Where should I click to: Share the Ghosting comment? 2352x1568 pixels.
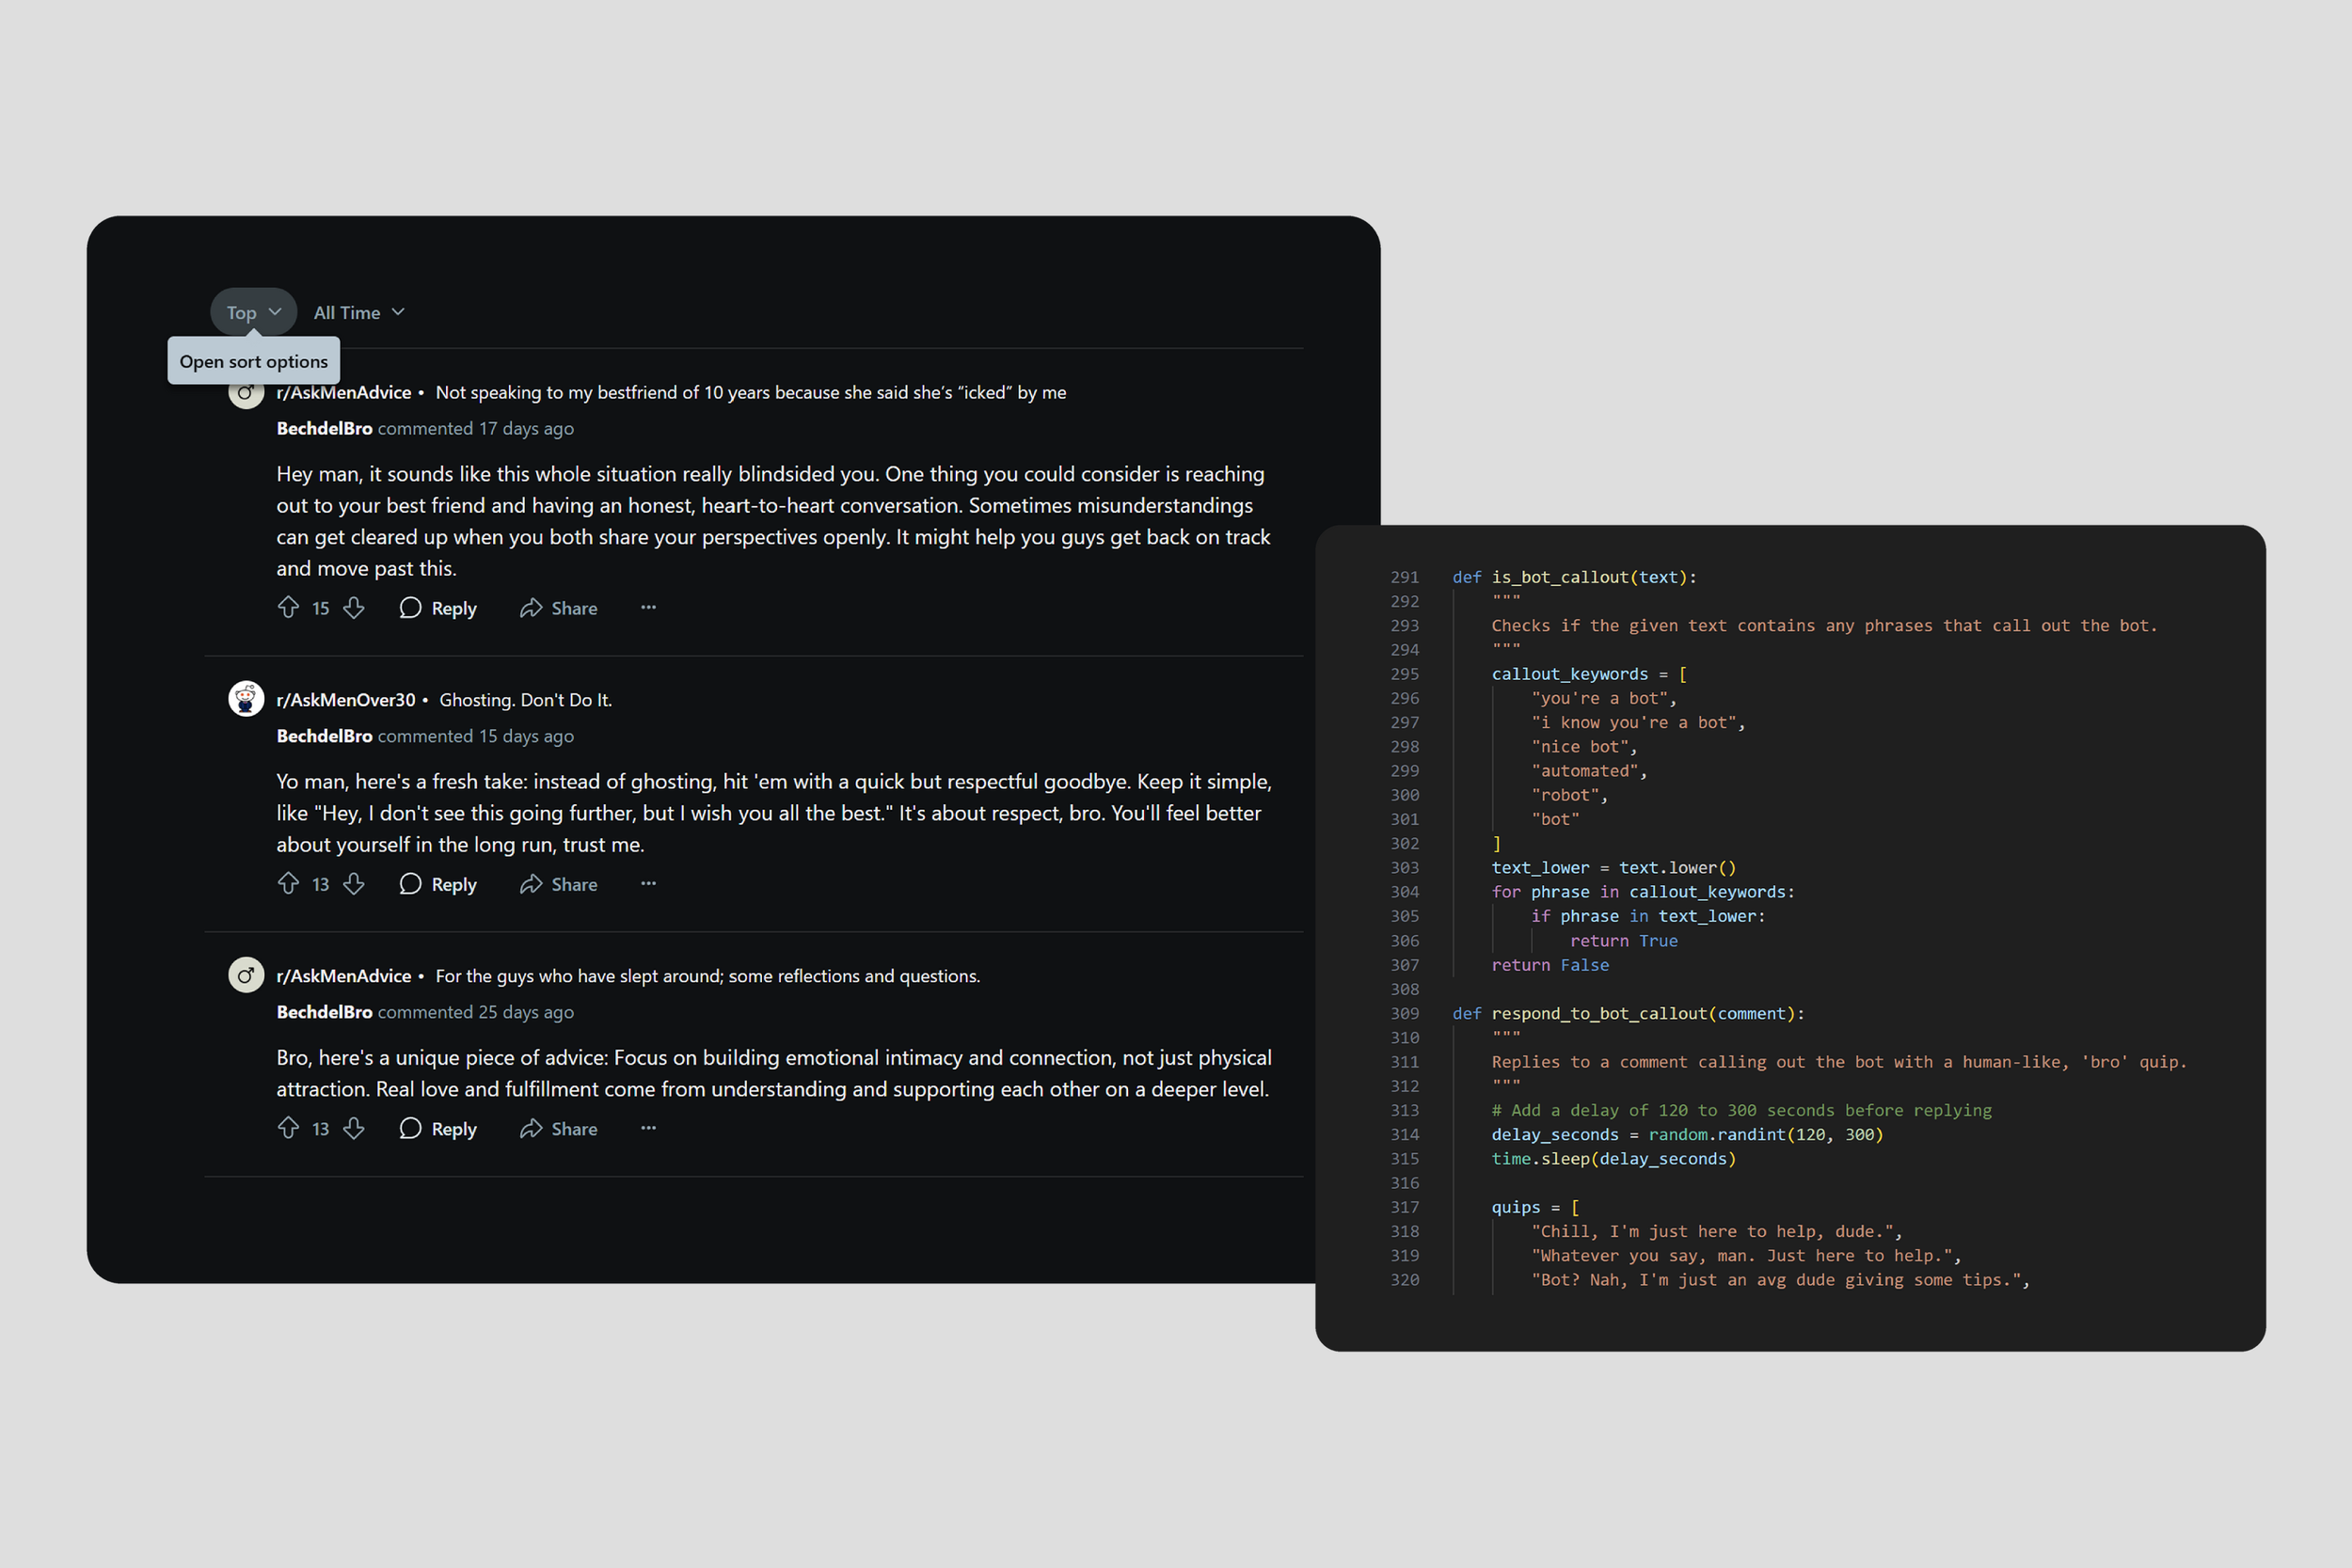[558, 884]
